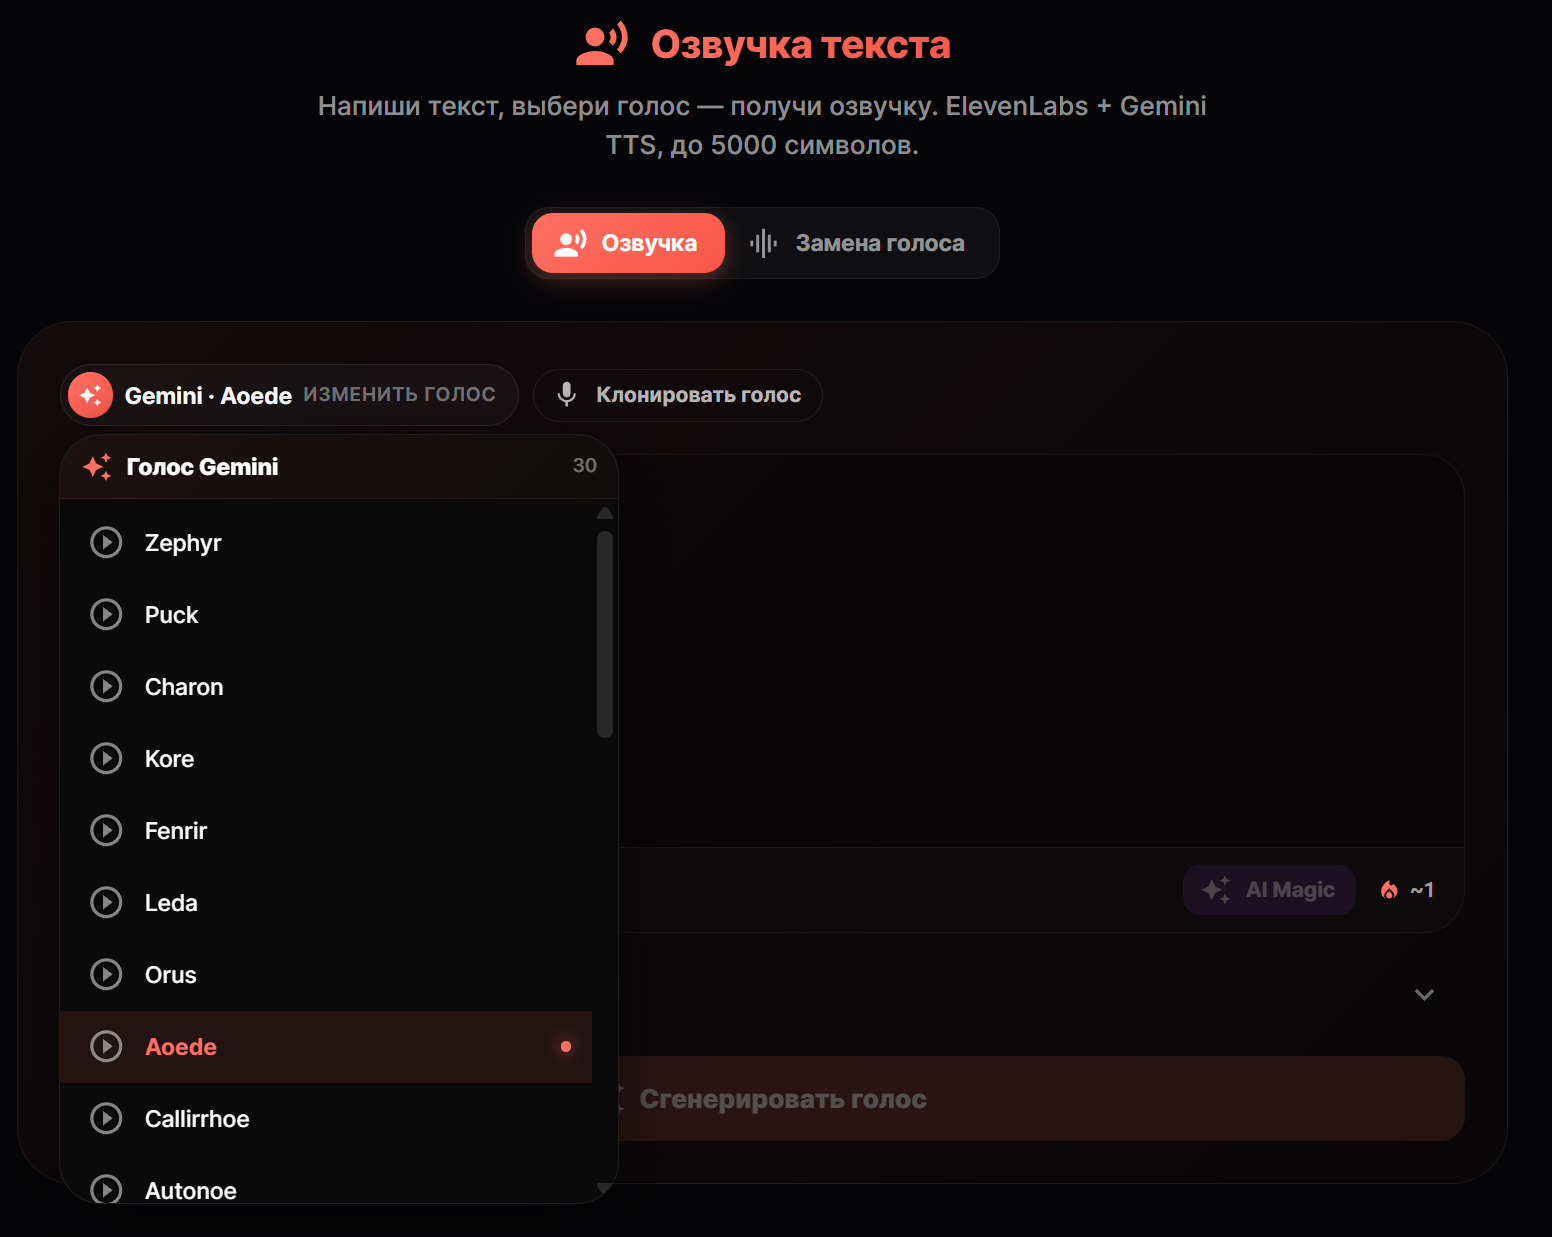Play preview of Kore voice
Viewport: 1552px width, 1237px height.
[x=106, y=758]
